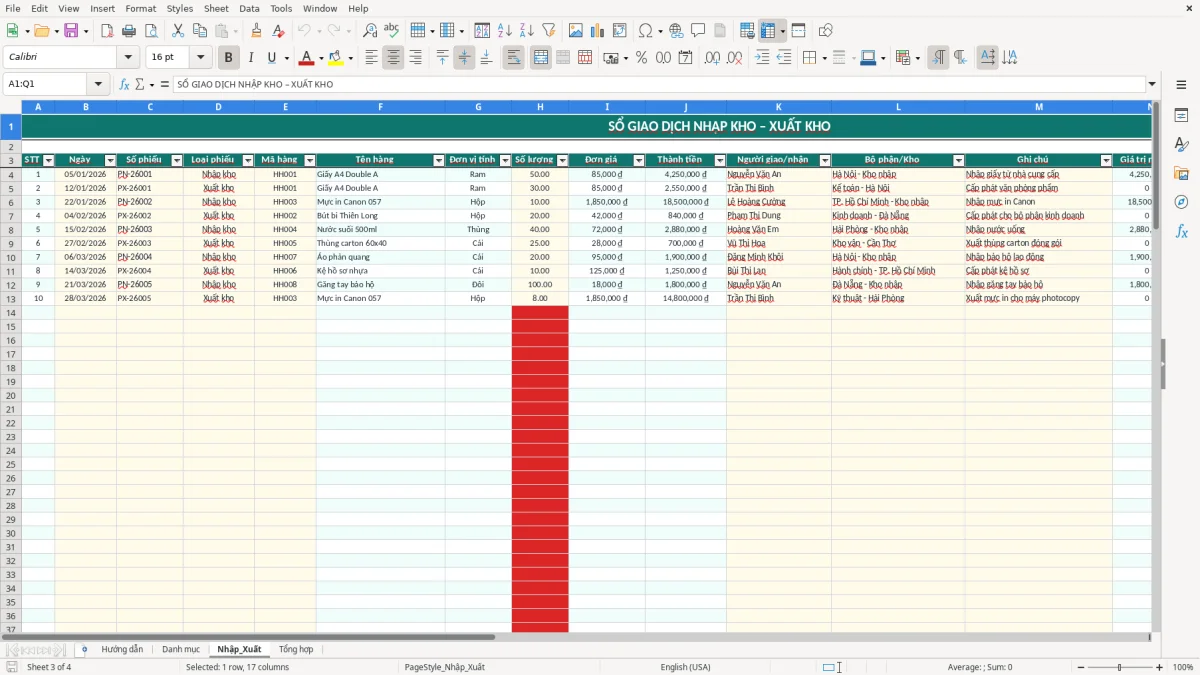This screenshot has height=675, width=1200.
Task: Open the filter dropdown on Ngày column
Action: pyautogui.click(x=110, y=160)
